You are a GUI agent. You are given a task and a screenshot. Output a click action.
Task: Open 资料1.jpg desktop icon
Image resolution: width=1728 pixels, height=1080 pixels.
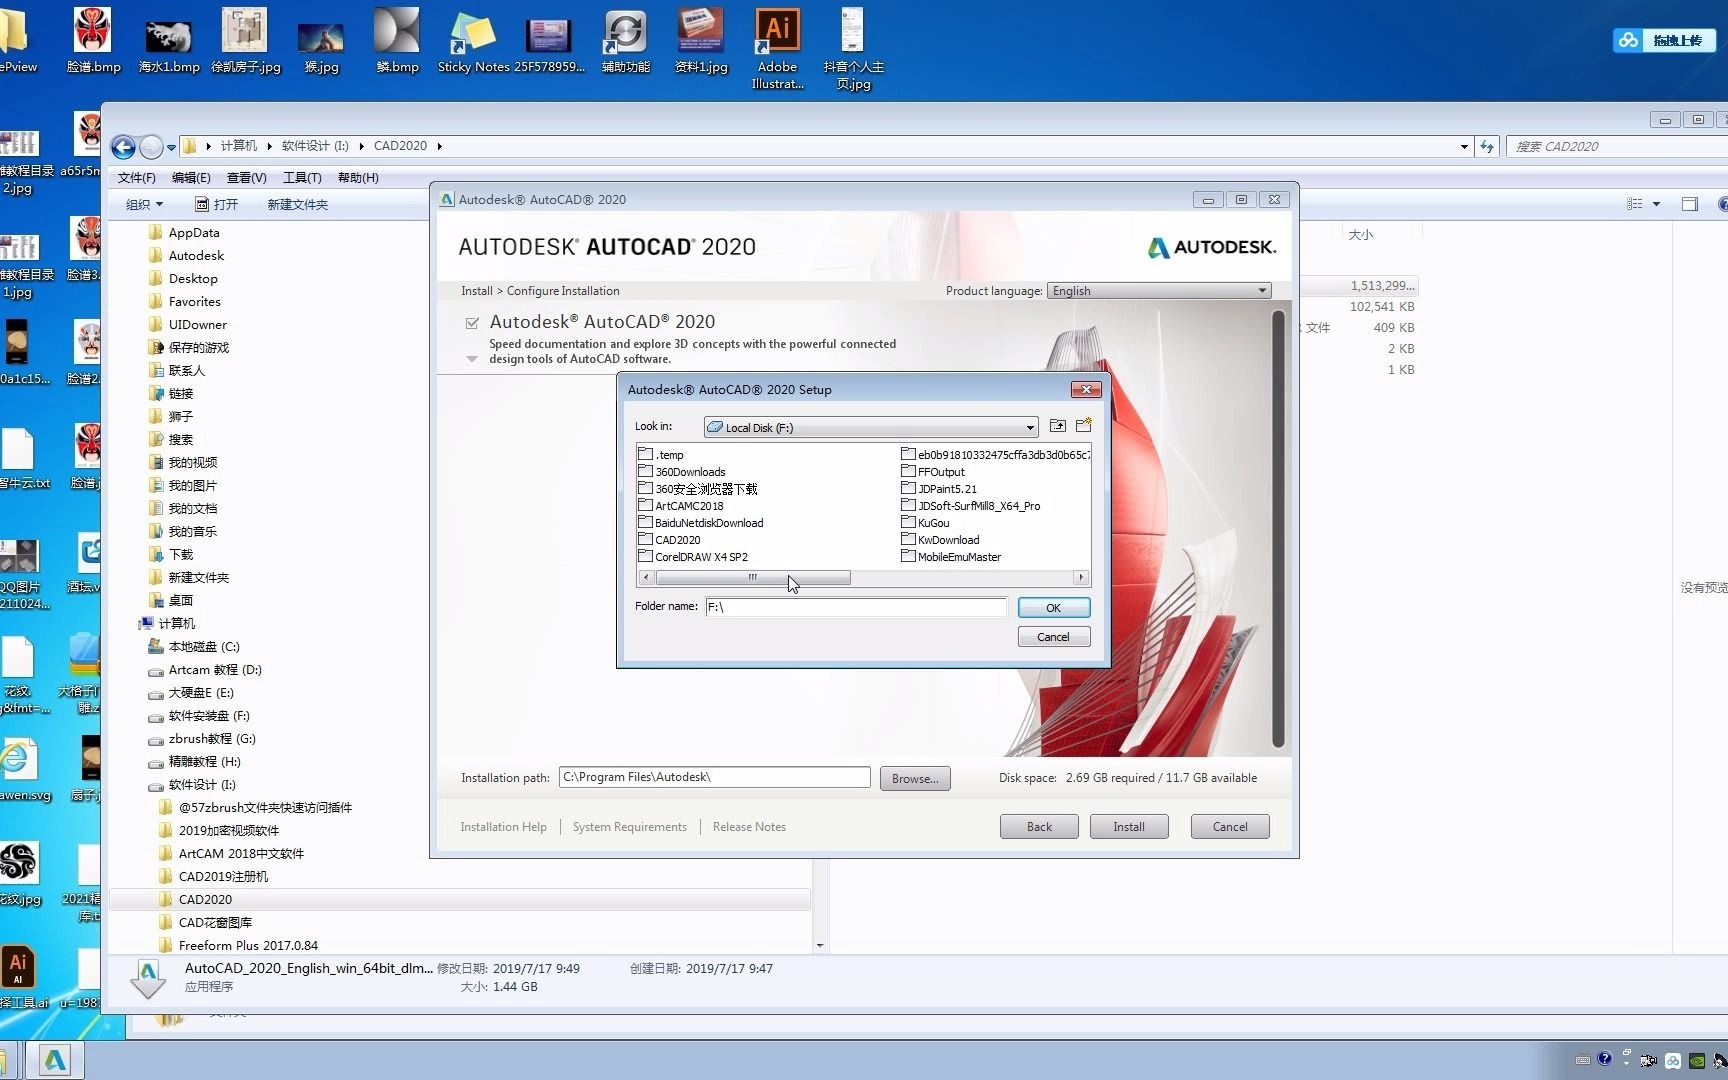coord(701,40)
